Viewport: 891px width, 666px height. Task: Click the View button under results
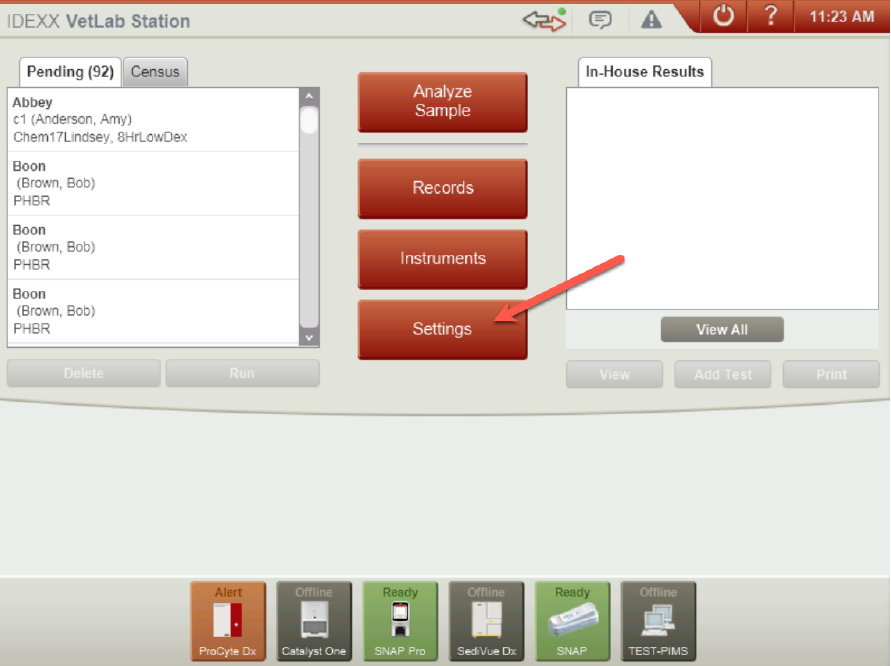(614, 374)
